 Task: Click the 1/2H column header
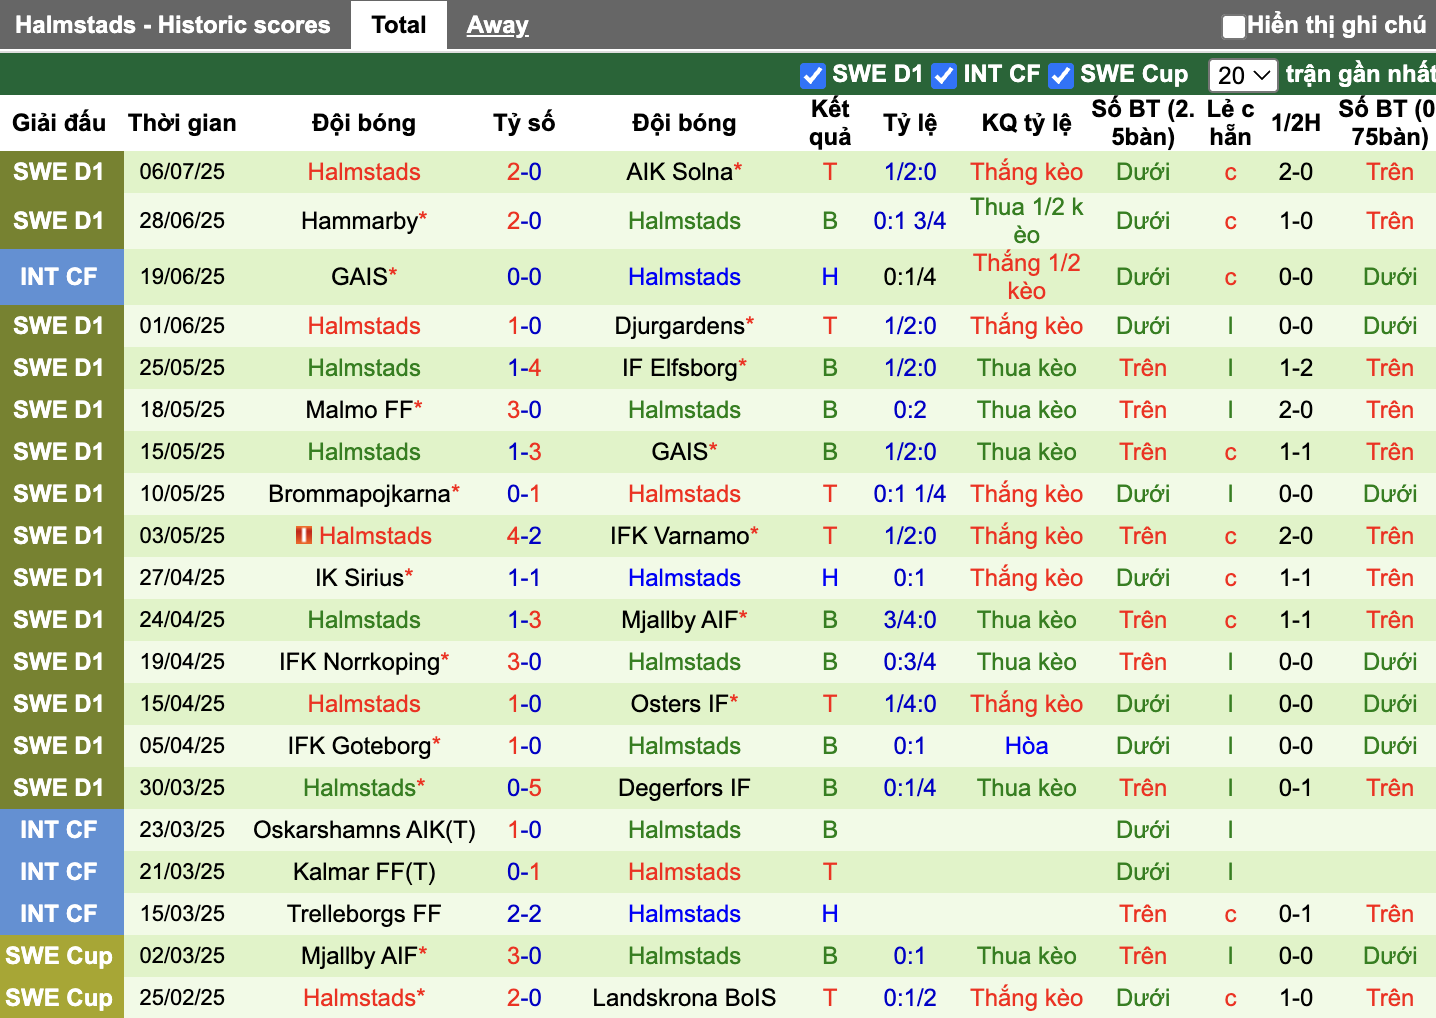[1296, 123]
